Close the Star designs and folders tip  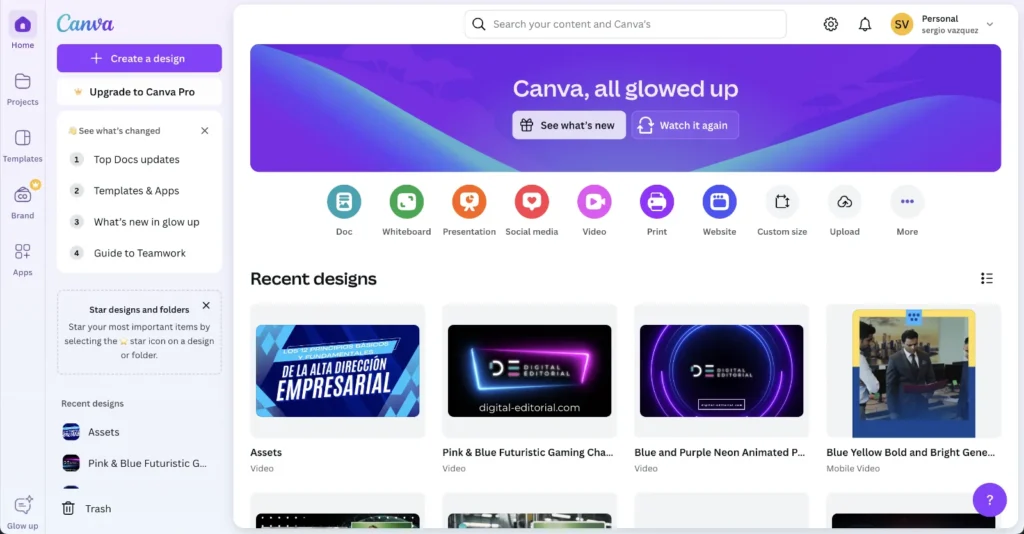pyautogui.click(x=206, y=306)
